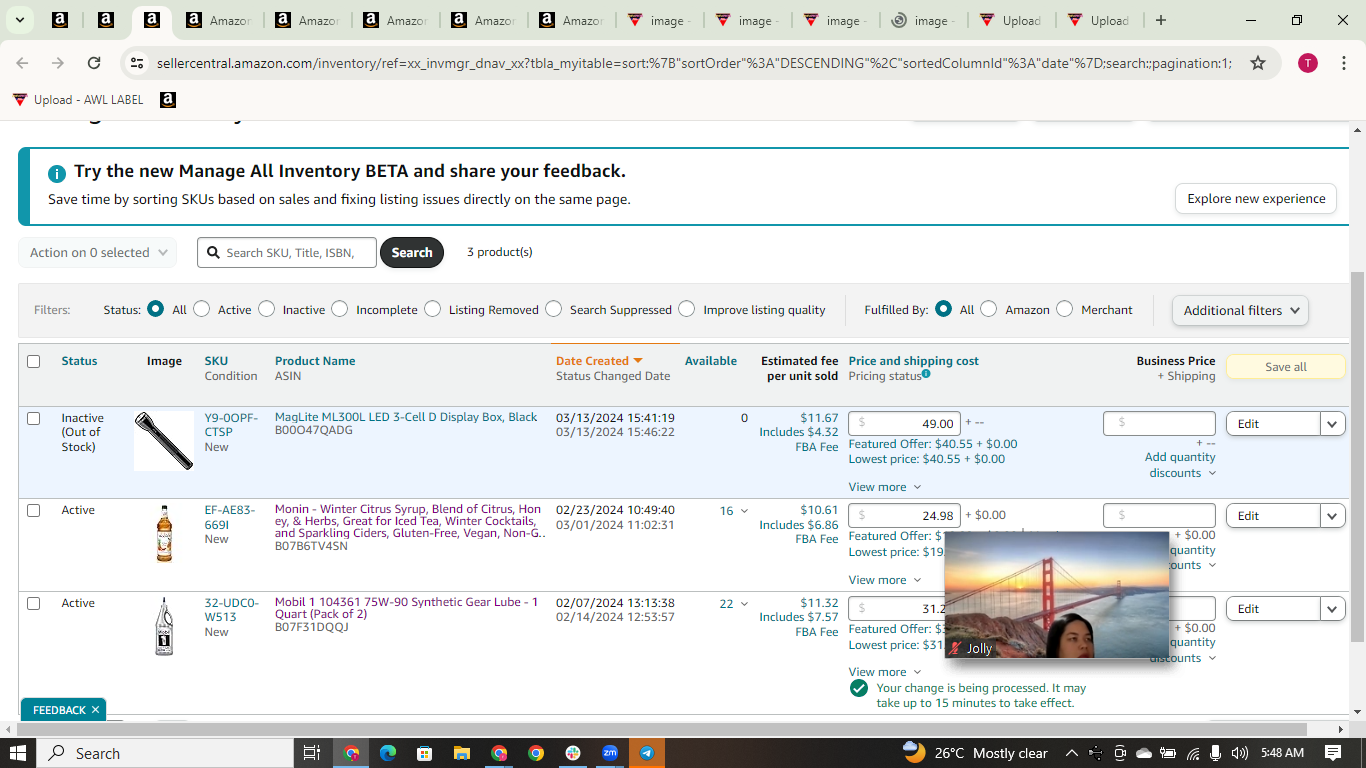The height and width of the screenshot is (768, 1366).
Task: Click the MagLite price field showing 49.00
Action: [905, 424]
